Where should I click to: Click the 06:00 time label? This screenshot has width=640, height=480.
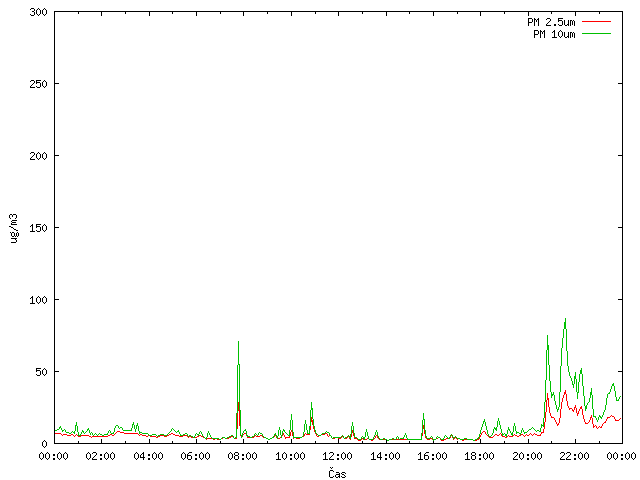pyautogui.click(x=196, y=456)
